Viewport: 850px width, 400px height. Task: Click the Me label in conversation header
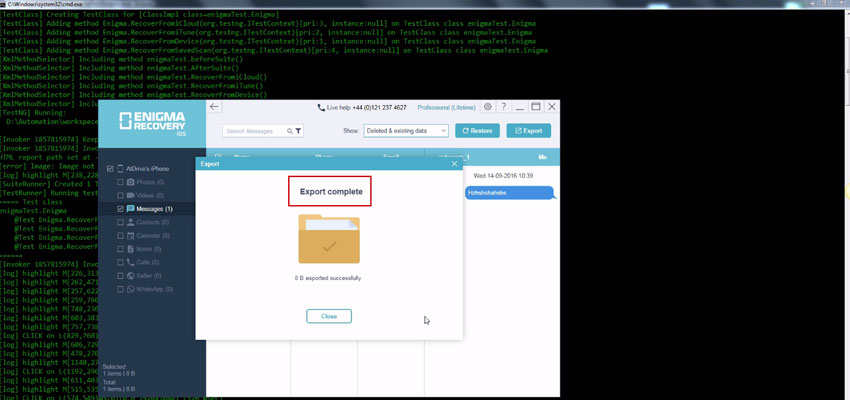543,157
